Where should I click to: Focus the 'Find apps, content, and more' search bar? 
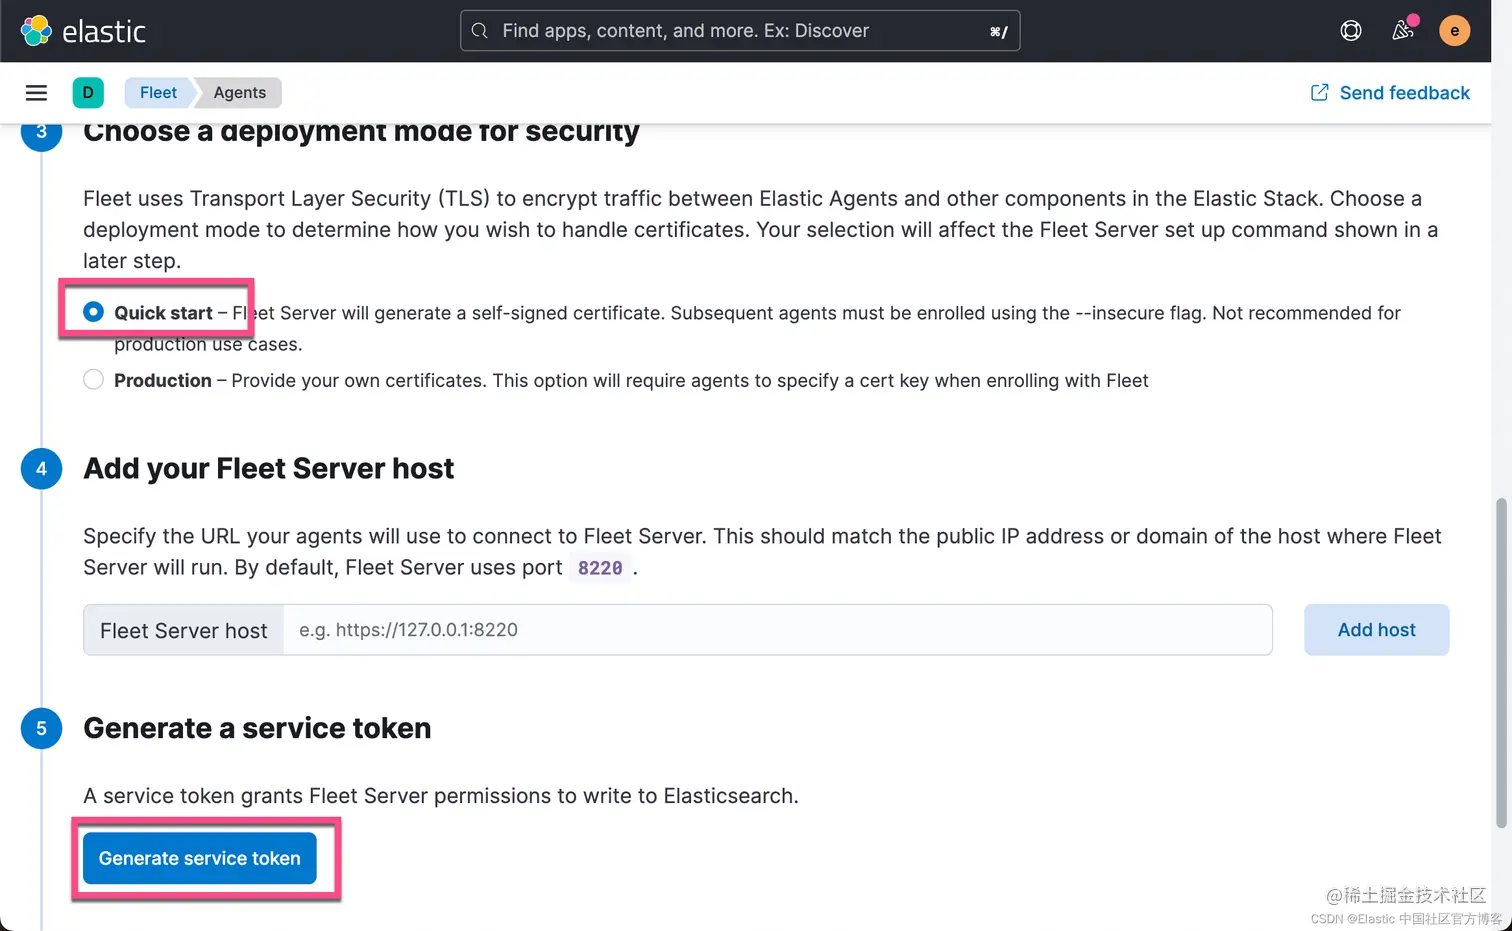740,31
